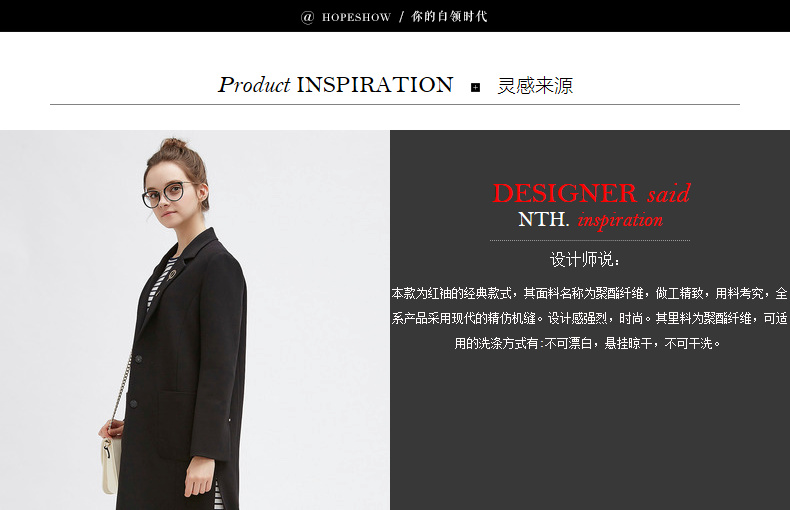The image size is (790, 510).
Task: Click the red DESIGNER said heading
Action: pyautogui.click(x=591, y=193)
